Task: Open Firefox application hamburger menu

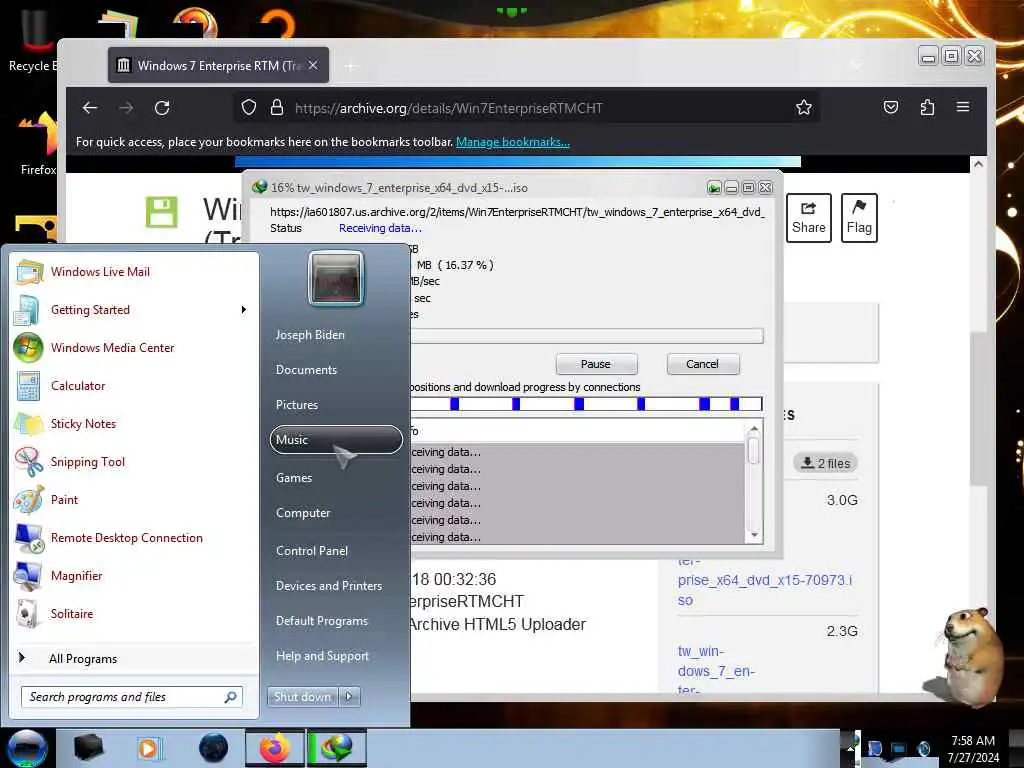Action: (x=963, y=107)
